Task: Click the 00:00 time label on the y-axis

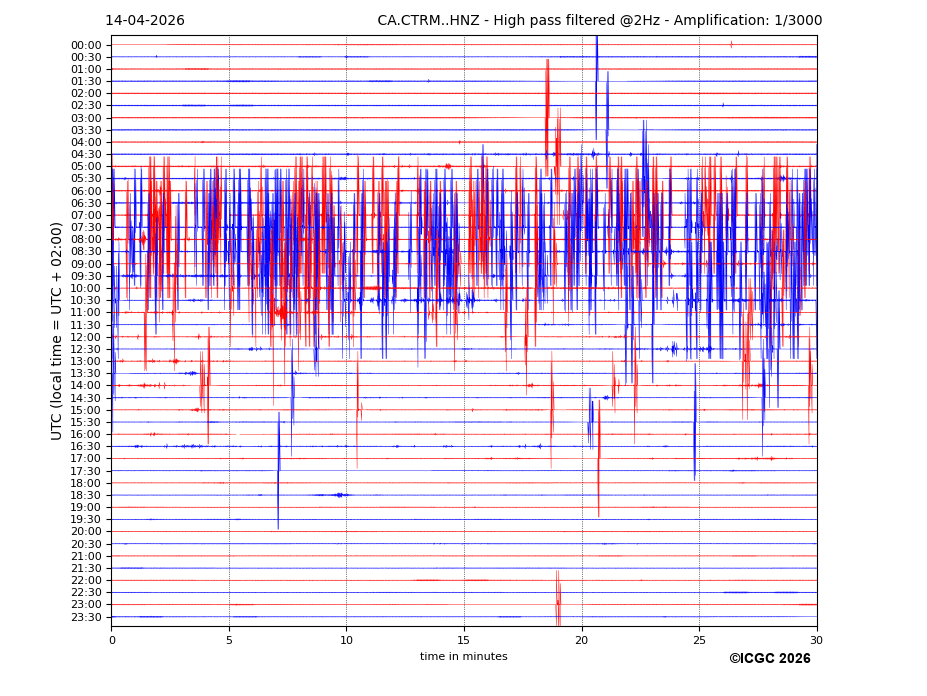Action: 86,45
